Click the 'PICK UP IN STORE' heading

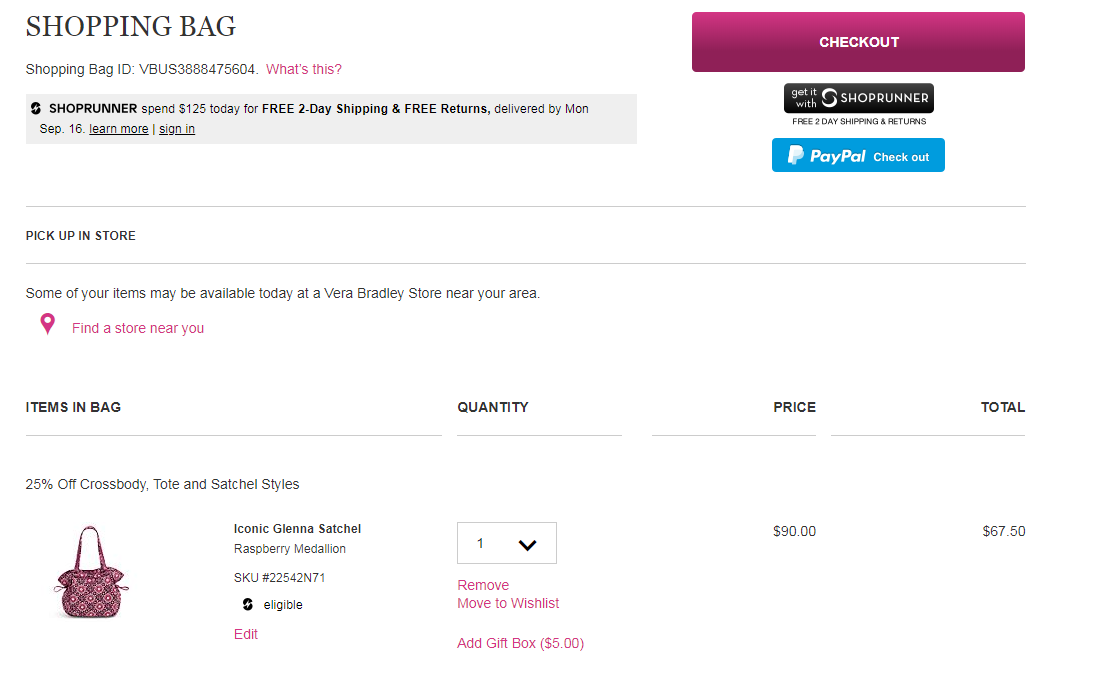[x=80, y=236]
